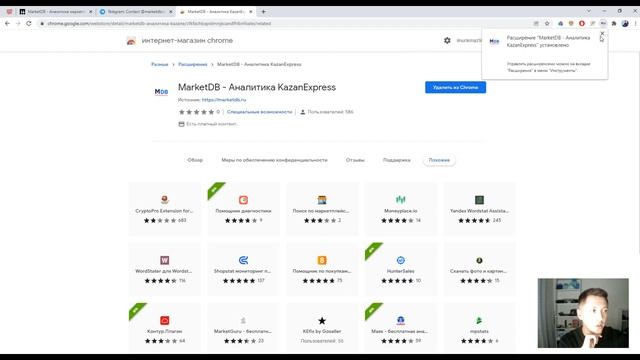Close the extension installed notification popup
Screen dimensions: 640x360
[x=602, y=34]
